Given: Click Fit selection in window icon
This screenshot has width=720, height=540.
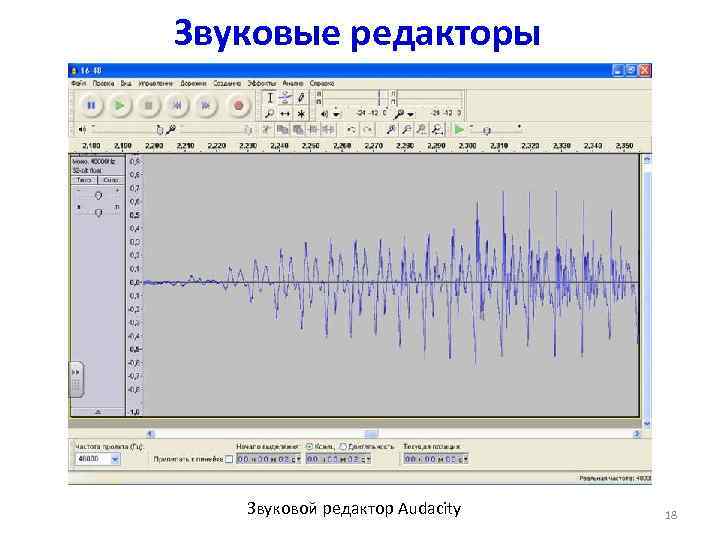Looking at the screenshot, I should pos(422,130).
